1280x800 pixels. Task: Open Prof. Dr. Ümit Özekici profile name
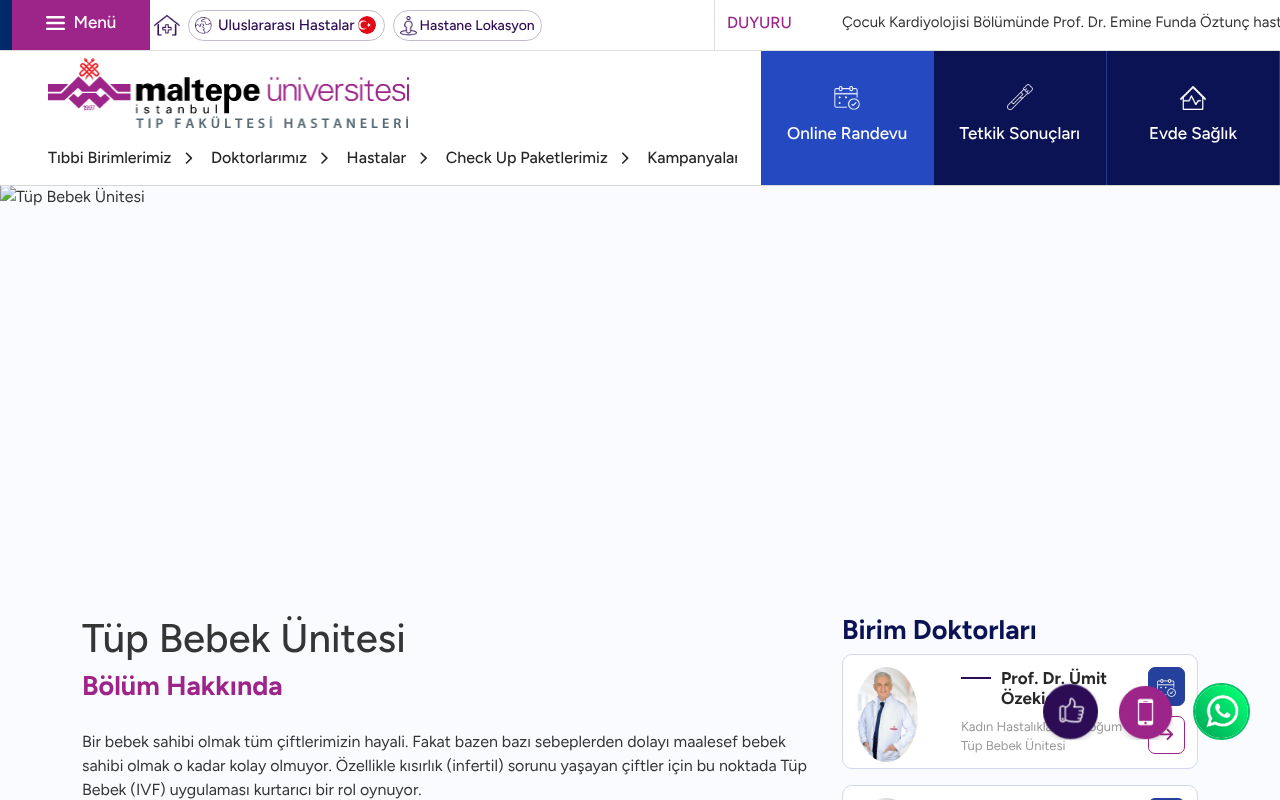pyautogui.click(x=1054, y=688)
